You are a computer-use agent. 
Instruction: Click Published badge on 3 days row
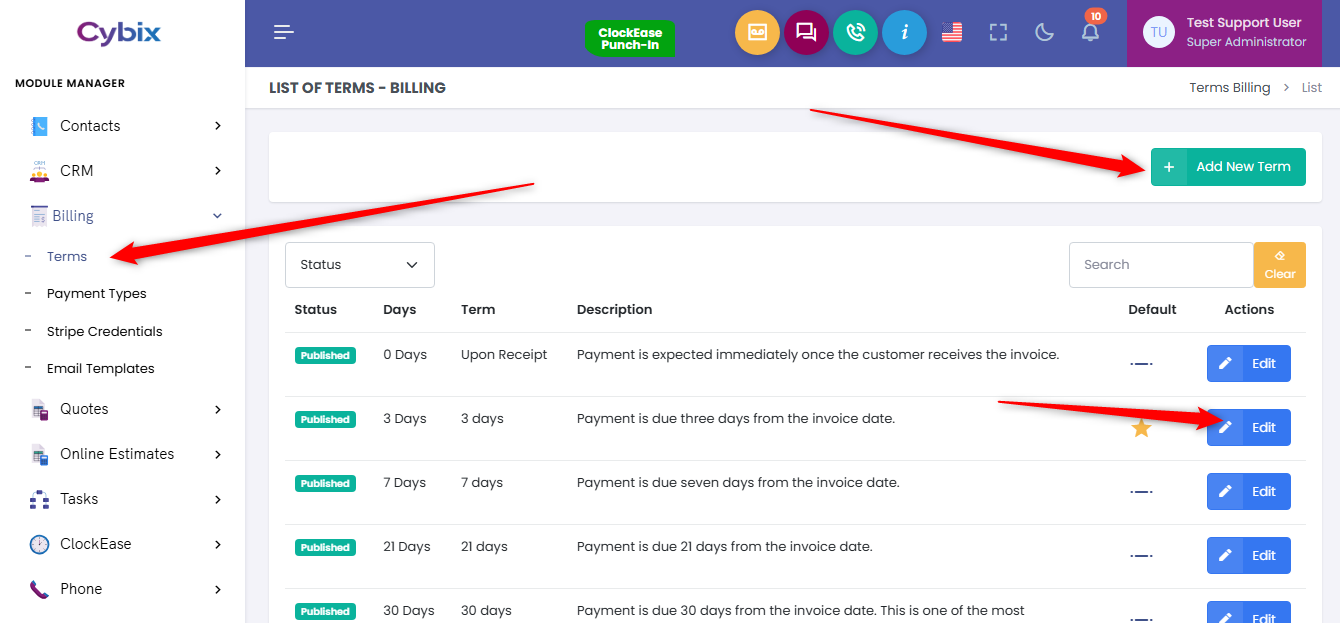pos(325,419)
